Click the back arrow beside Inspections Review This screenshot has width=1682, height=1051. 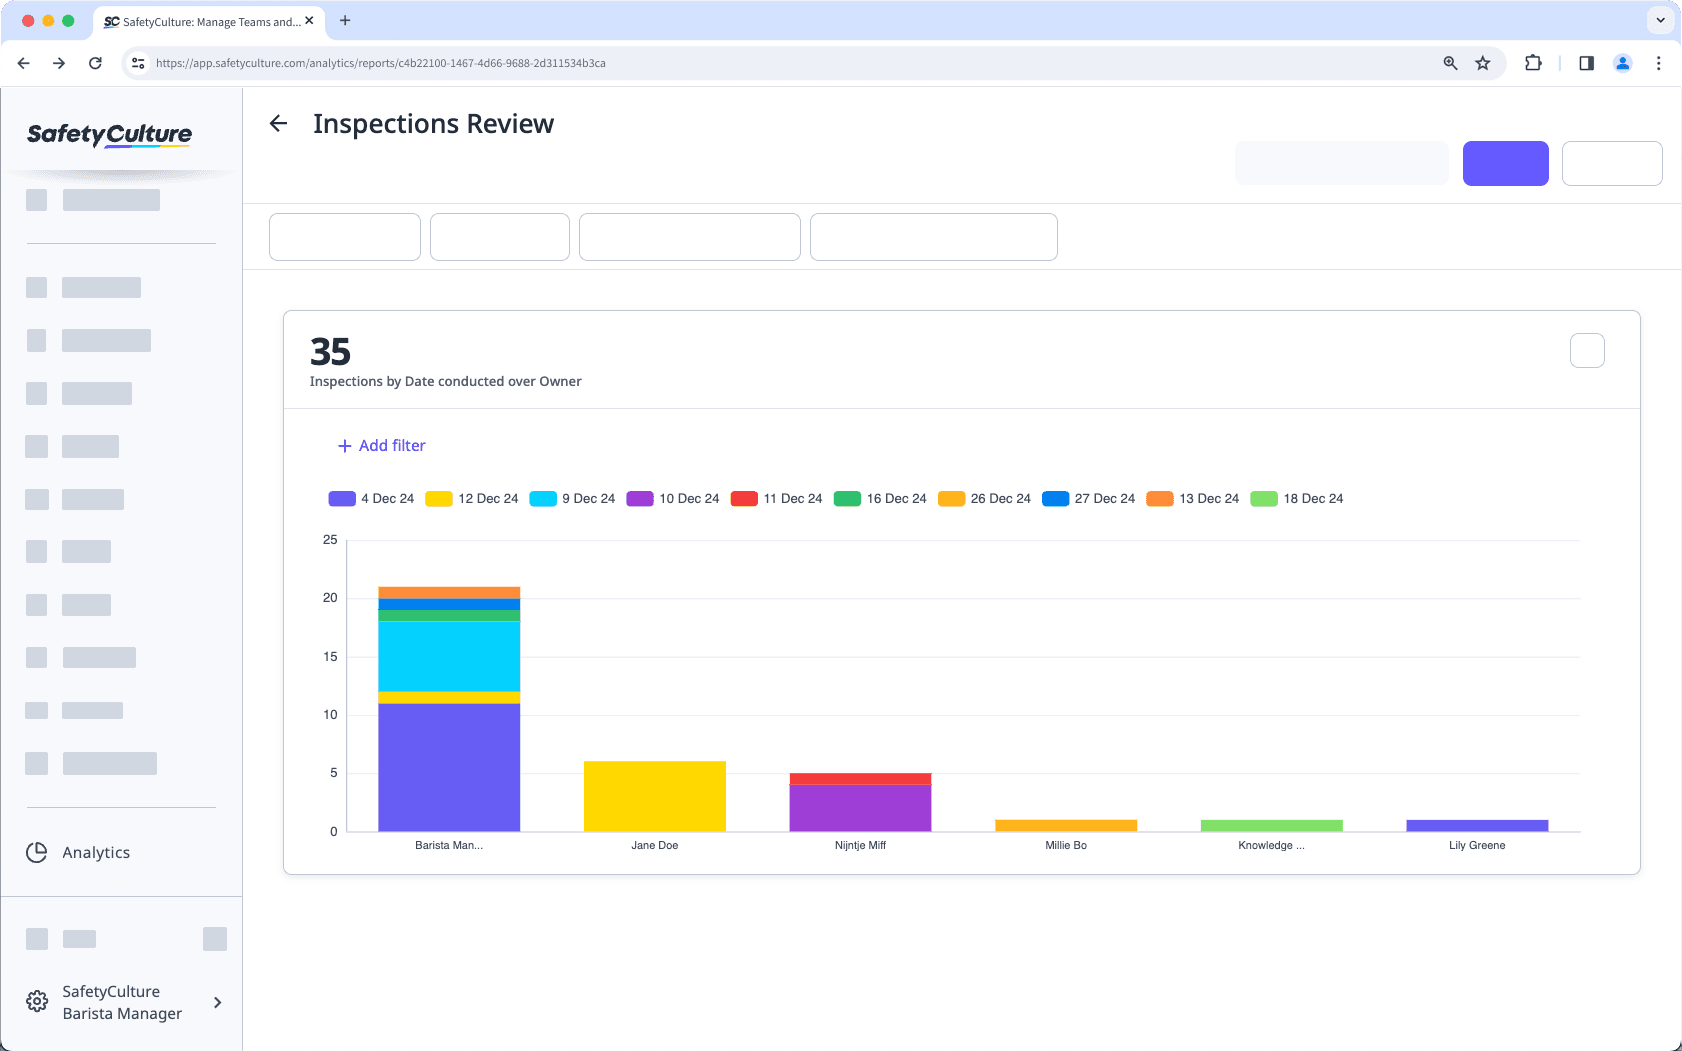[x=279, y=123]
